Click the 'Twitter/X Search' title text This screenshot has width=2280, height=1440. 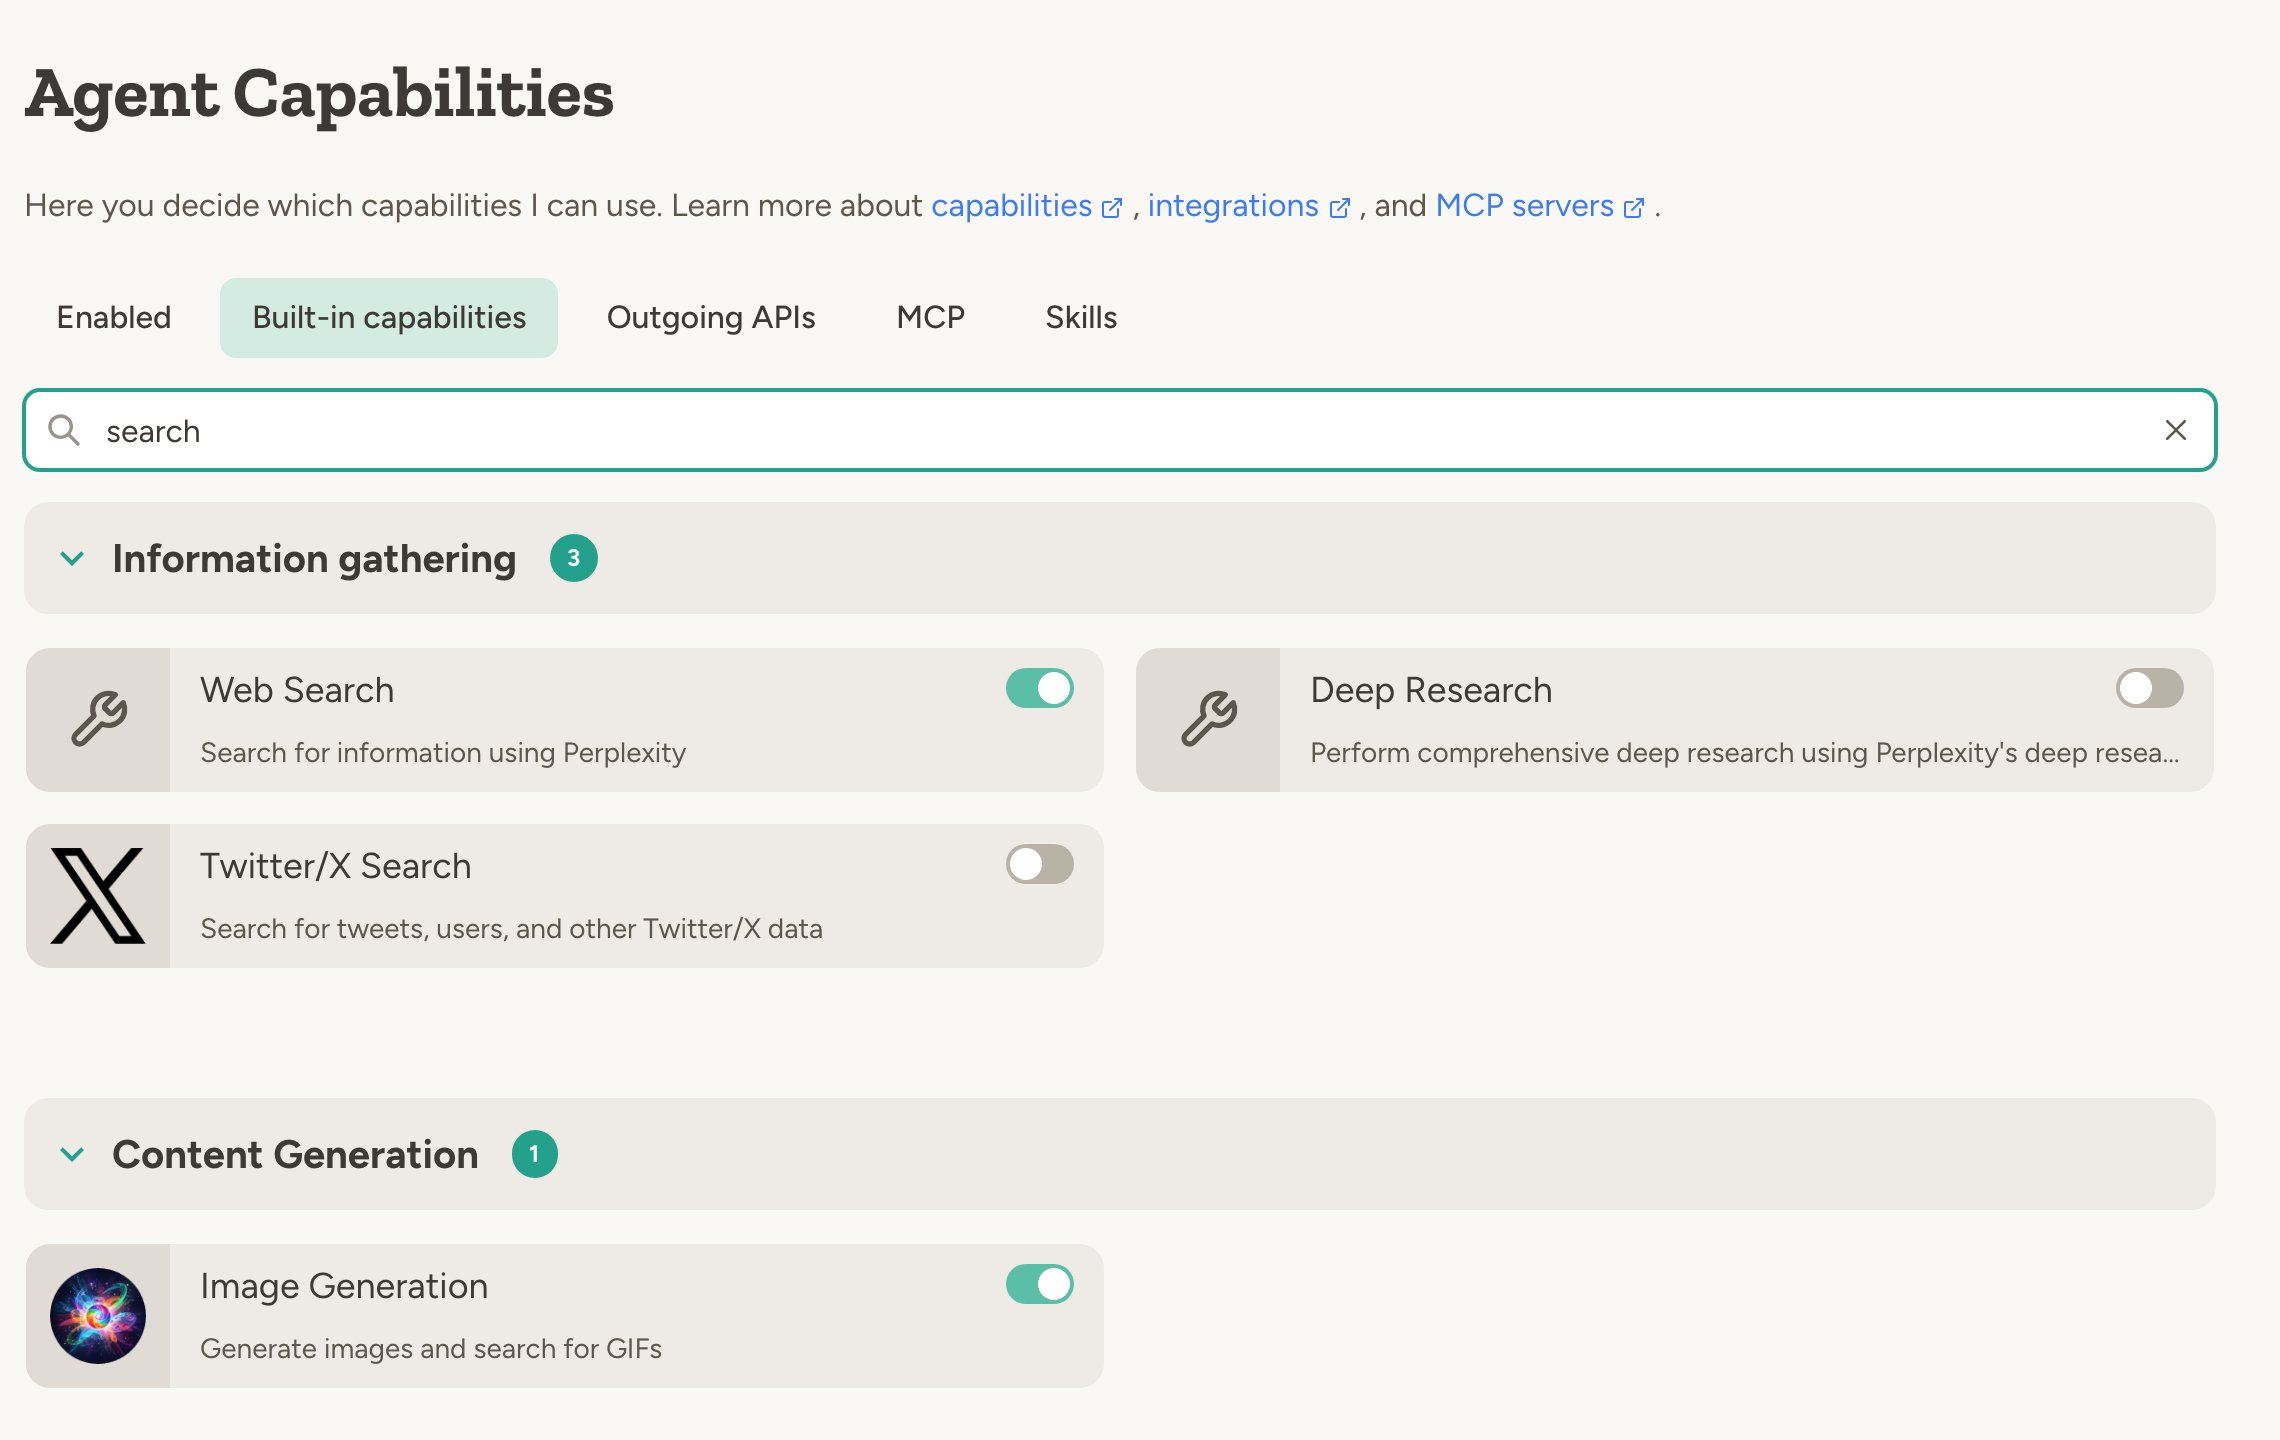[x=336, y=866]
